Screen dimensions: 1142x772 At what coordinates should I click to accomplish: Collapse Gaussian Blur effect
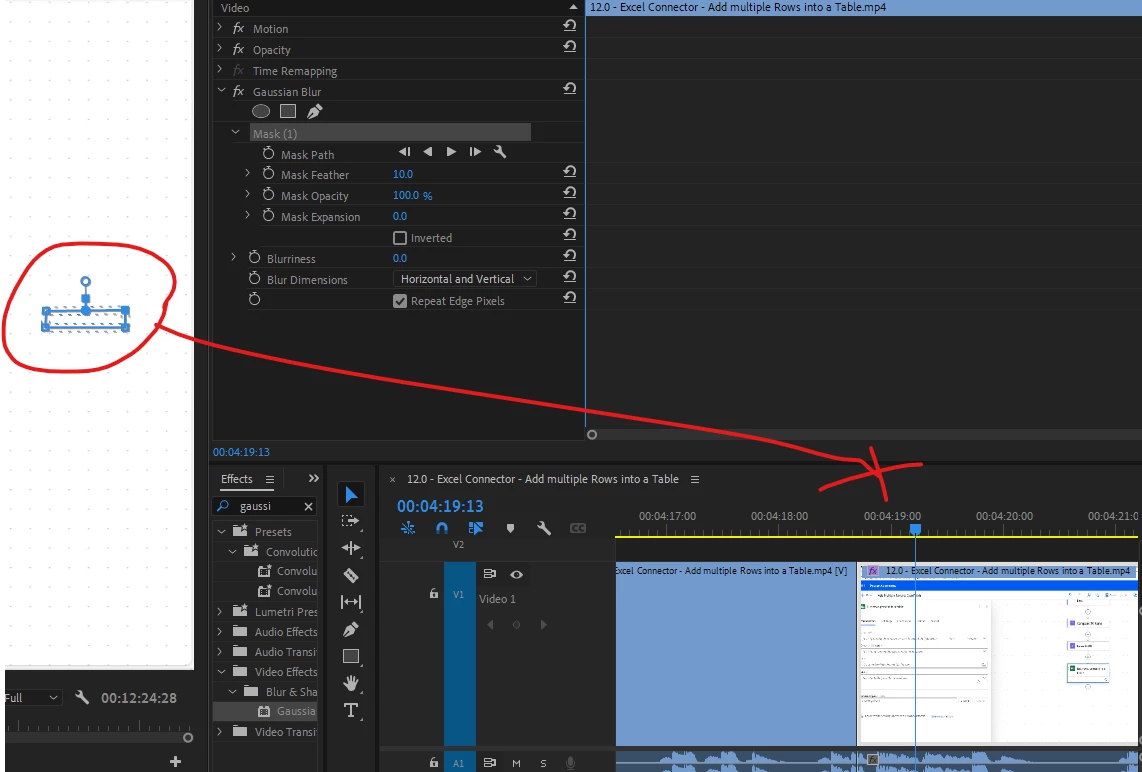pyautogui.click(x=221, y=90)
